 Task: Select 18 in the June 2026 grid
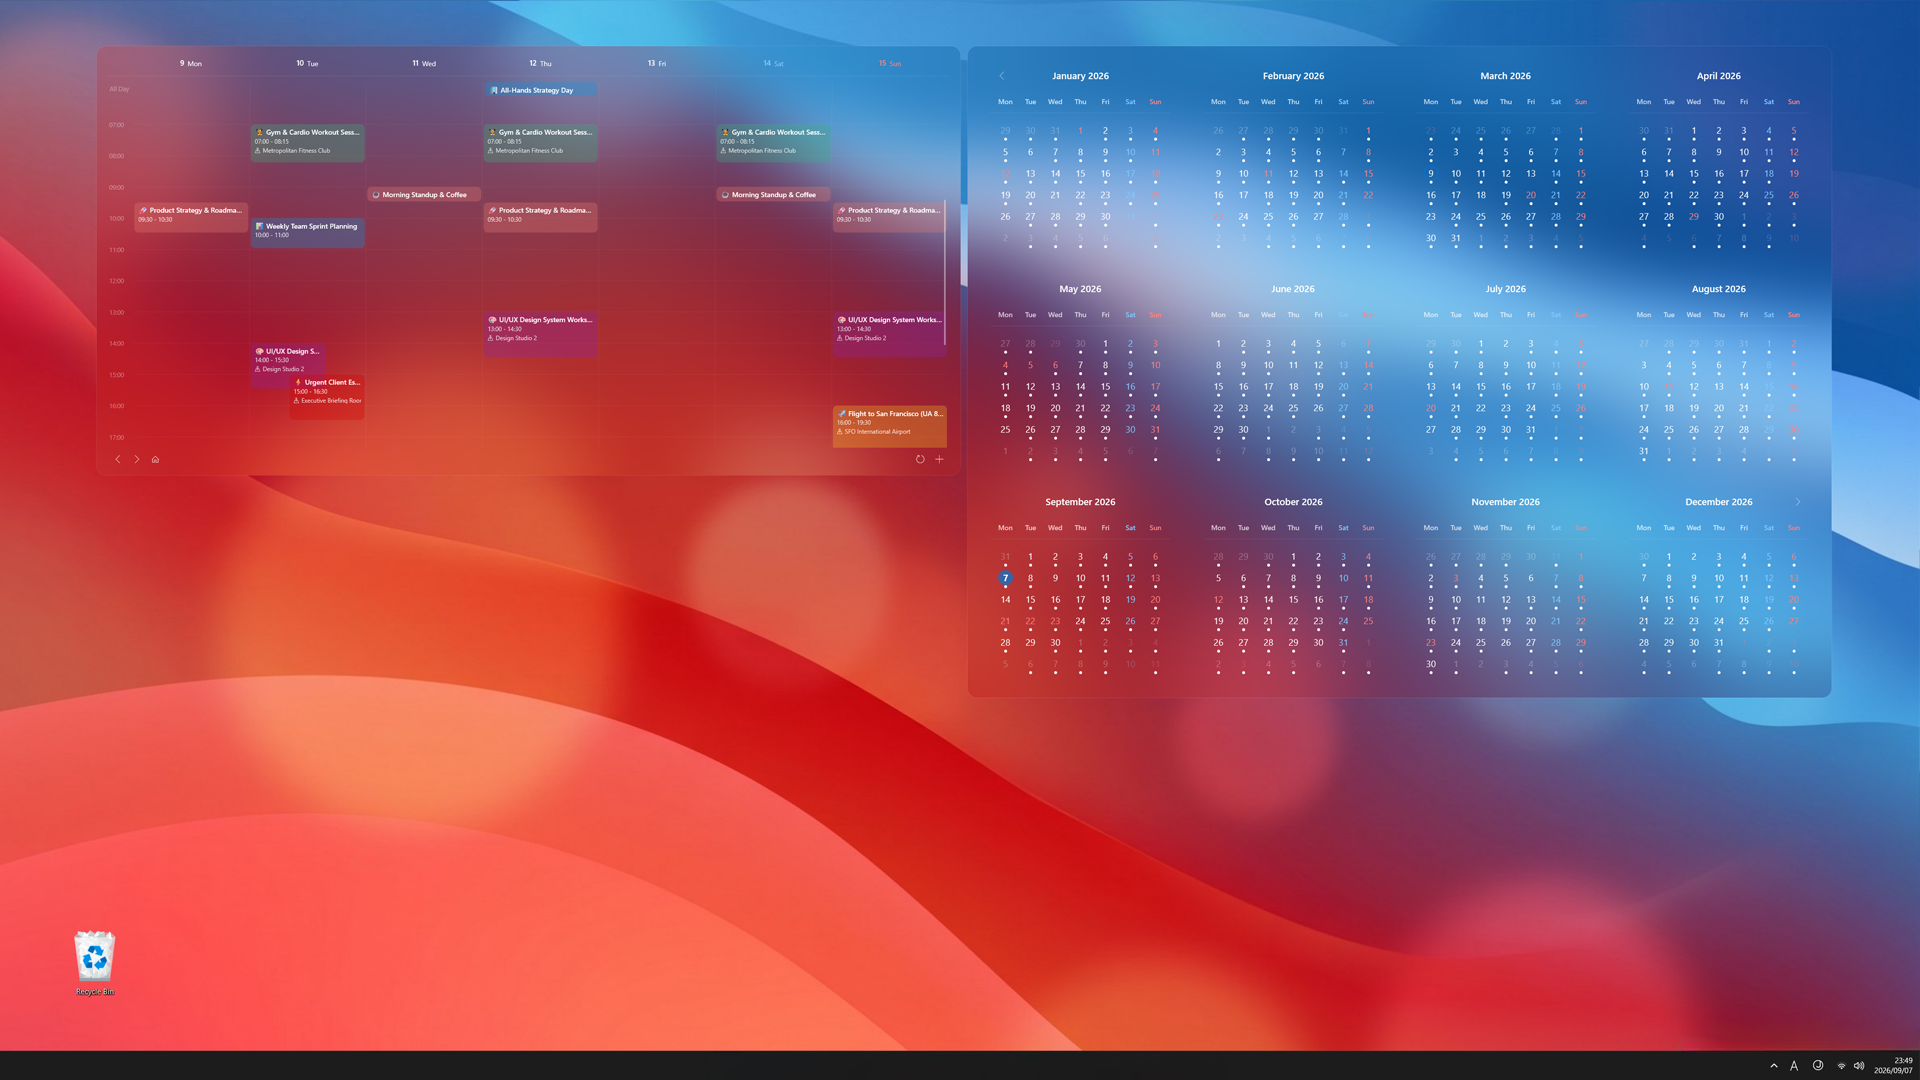[1293, 387]
